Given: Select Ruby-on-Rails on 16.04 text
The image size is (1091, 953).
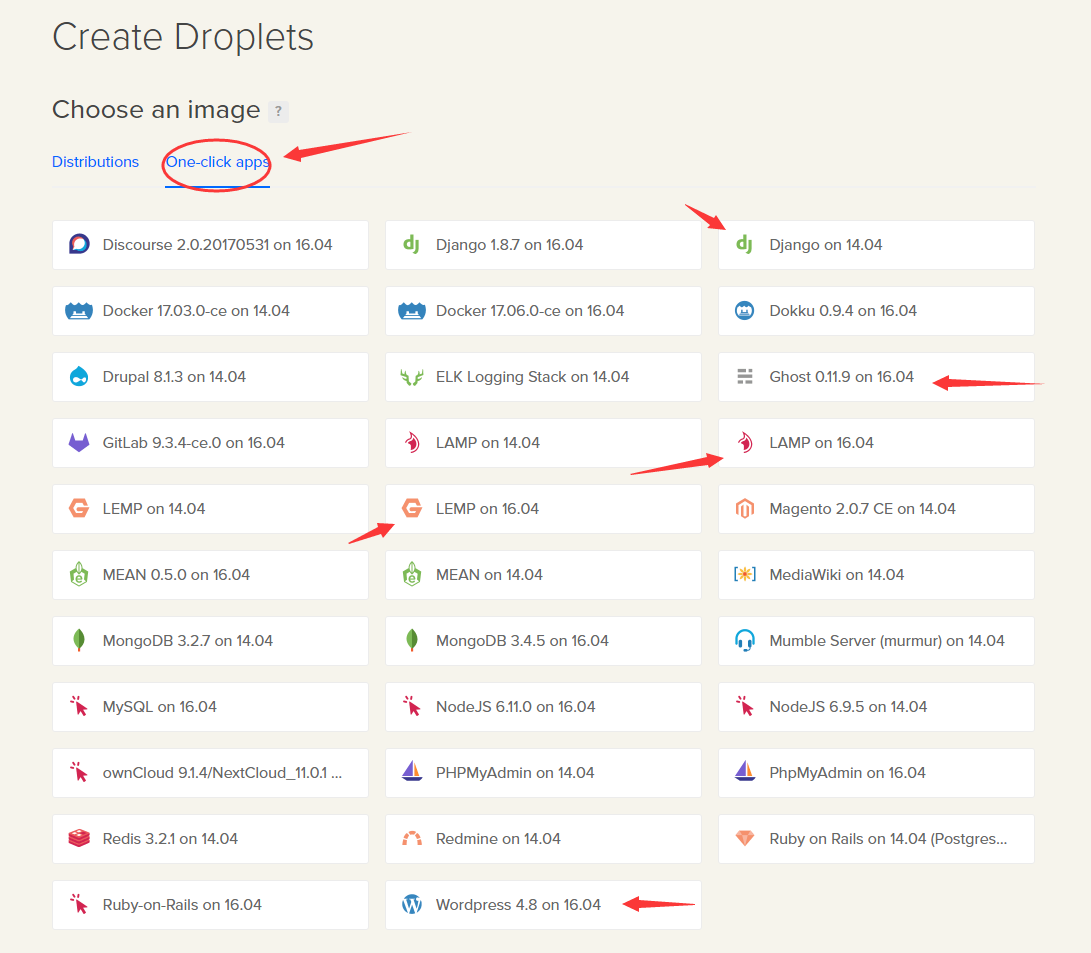Looking at the screenshot, I should point(182,905).
